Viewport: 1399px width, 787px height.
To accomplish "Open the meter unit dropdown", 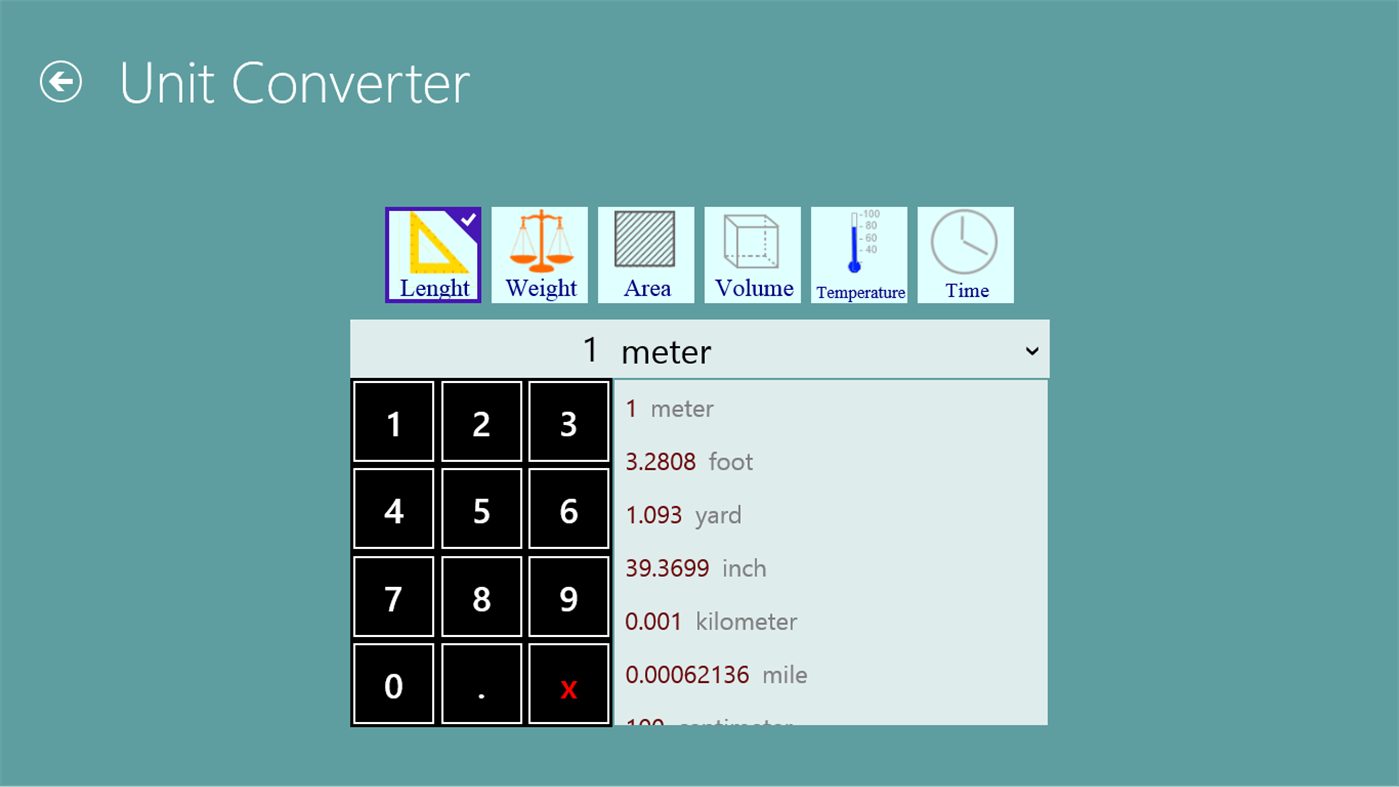I will point(699,349).
